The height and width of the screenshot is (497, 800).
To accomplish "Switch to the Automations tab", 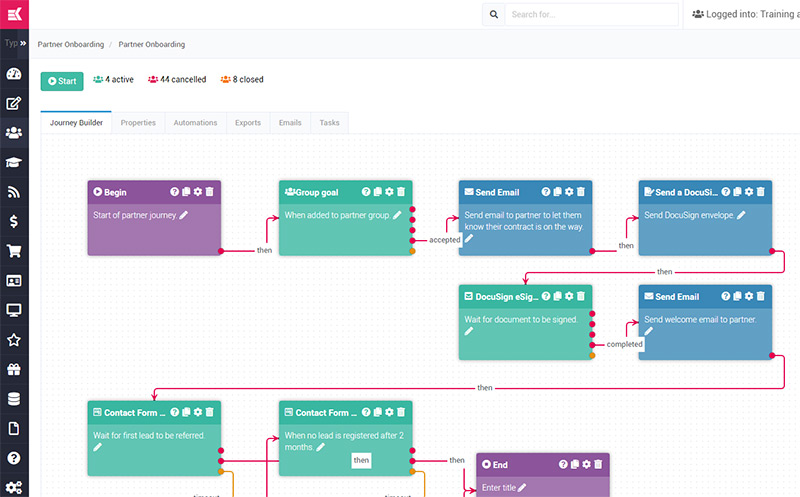I will tap(195, 123).
